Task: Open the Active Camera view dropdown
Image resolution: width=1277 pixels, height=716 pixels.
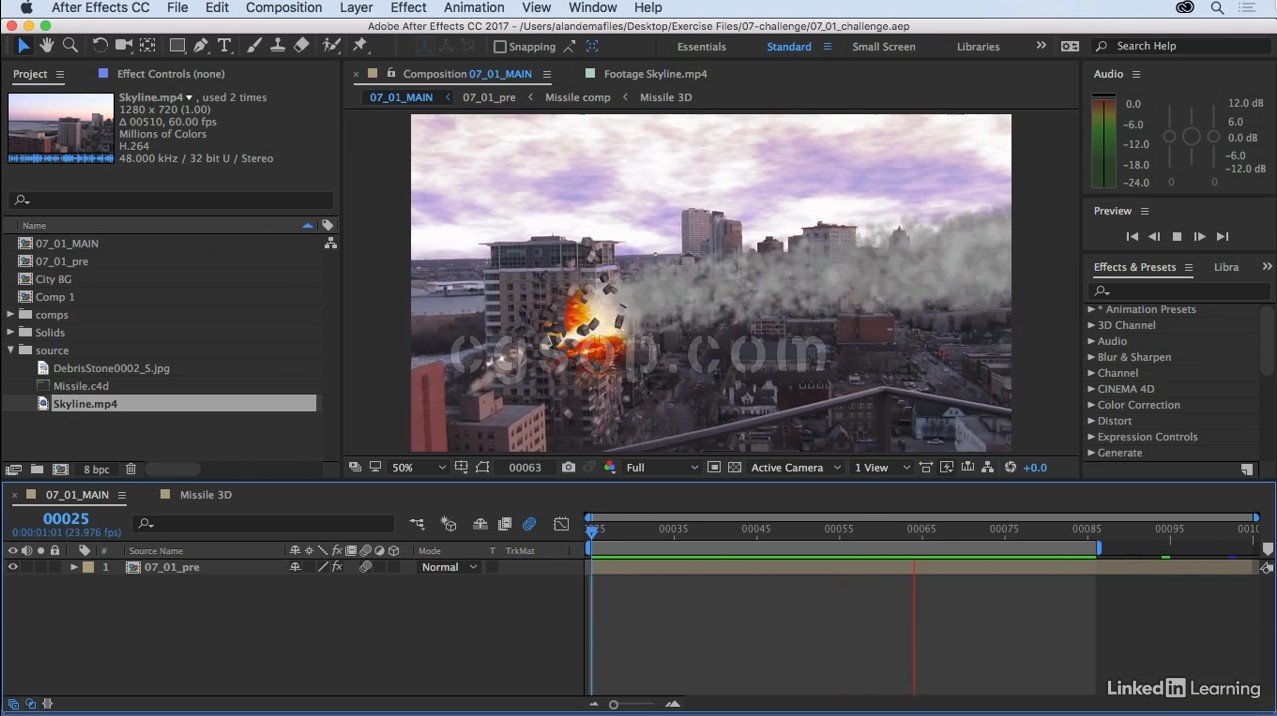Action: coord(795,467)
